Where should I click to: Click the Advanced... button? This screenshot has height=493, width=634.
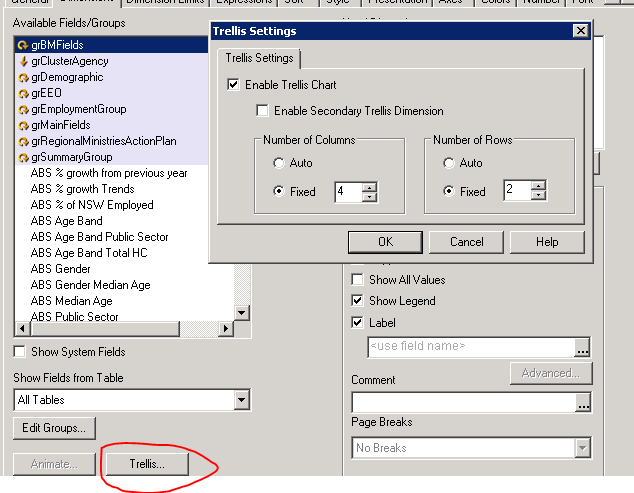point(551,373)
